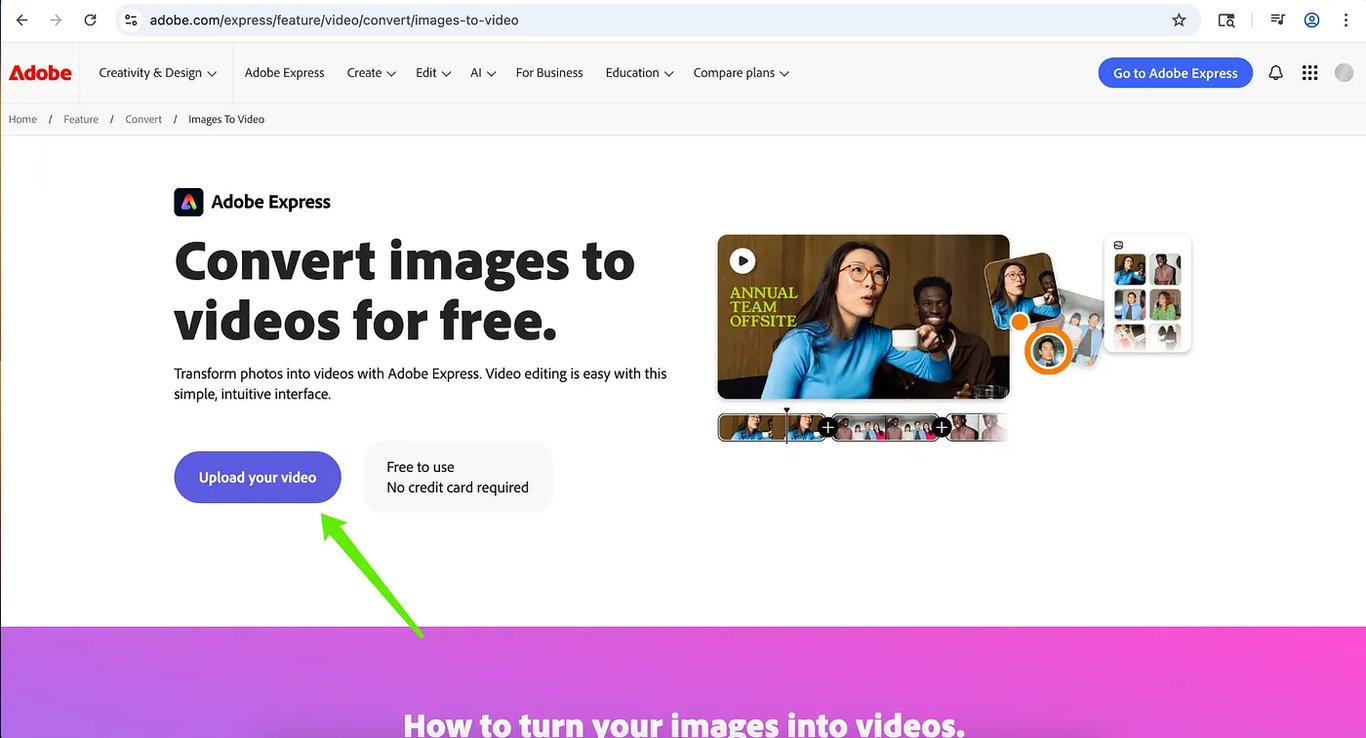
Task: Click the orange-ringed circular portrait
Action: (x=1048, y=350)
